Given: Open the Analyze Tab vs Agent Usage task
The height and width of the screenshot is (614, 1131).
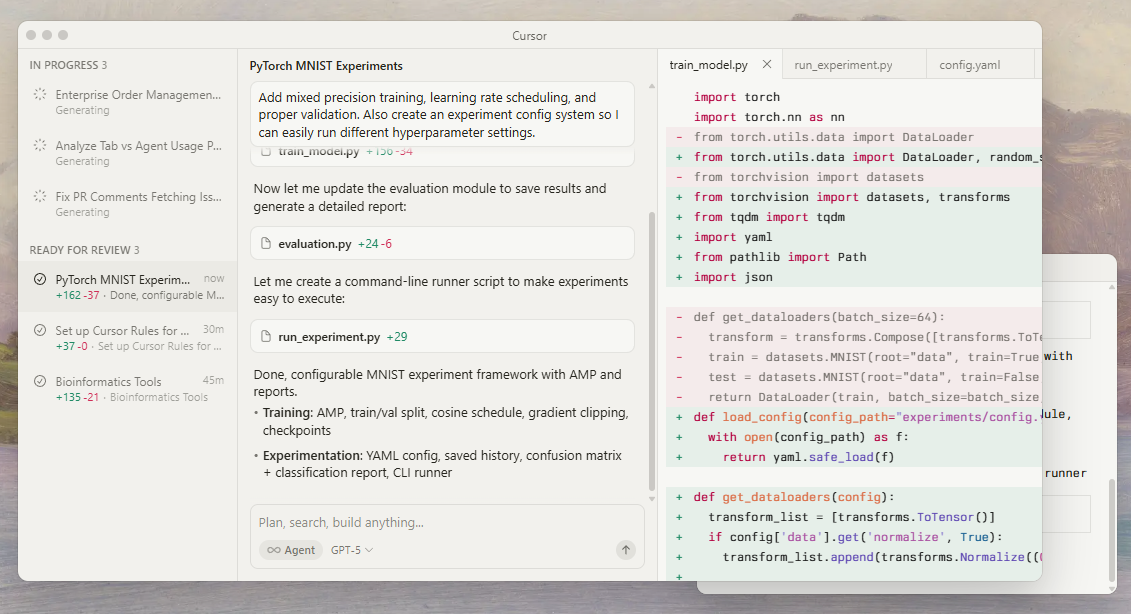Looking at the screenshot, I should [x=128, y=153].
